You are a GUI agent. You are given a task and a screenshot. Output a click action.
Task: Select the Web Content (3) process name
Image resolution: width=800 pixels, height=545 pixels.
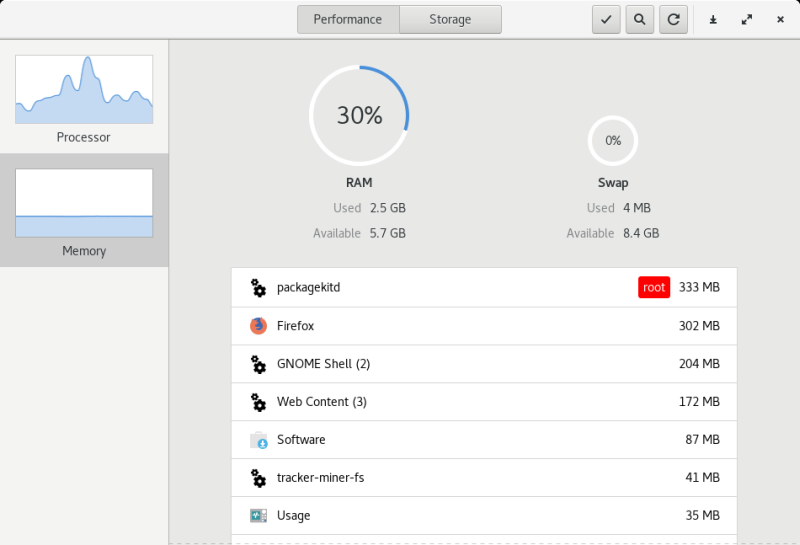[322, 402]
